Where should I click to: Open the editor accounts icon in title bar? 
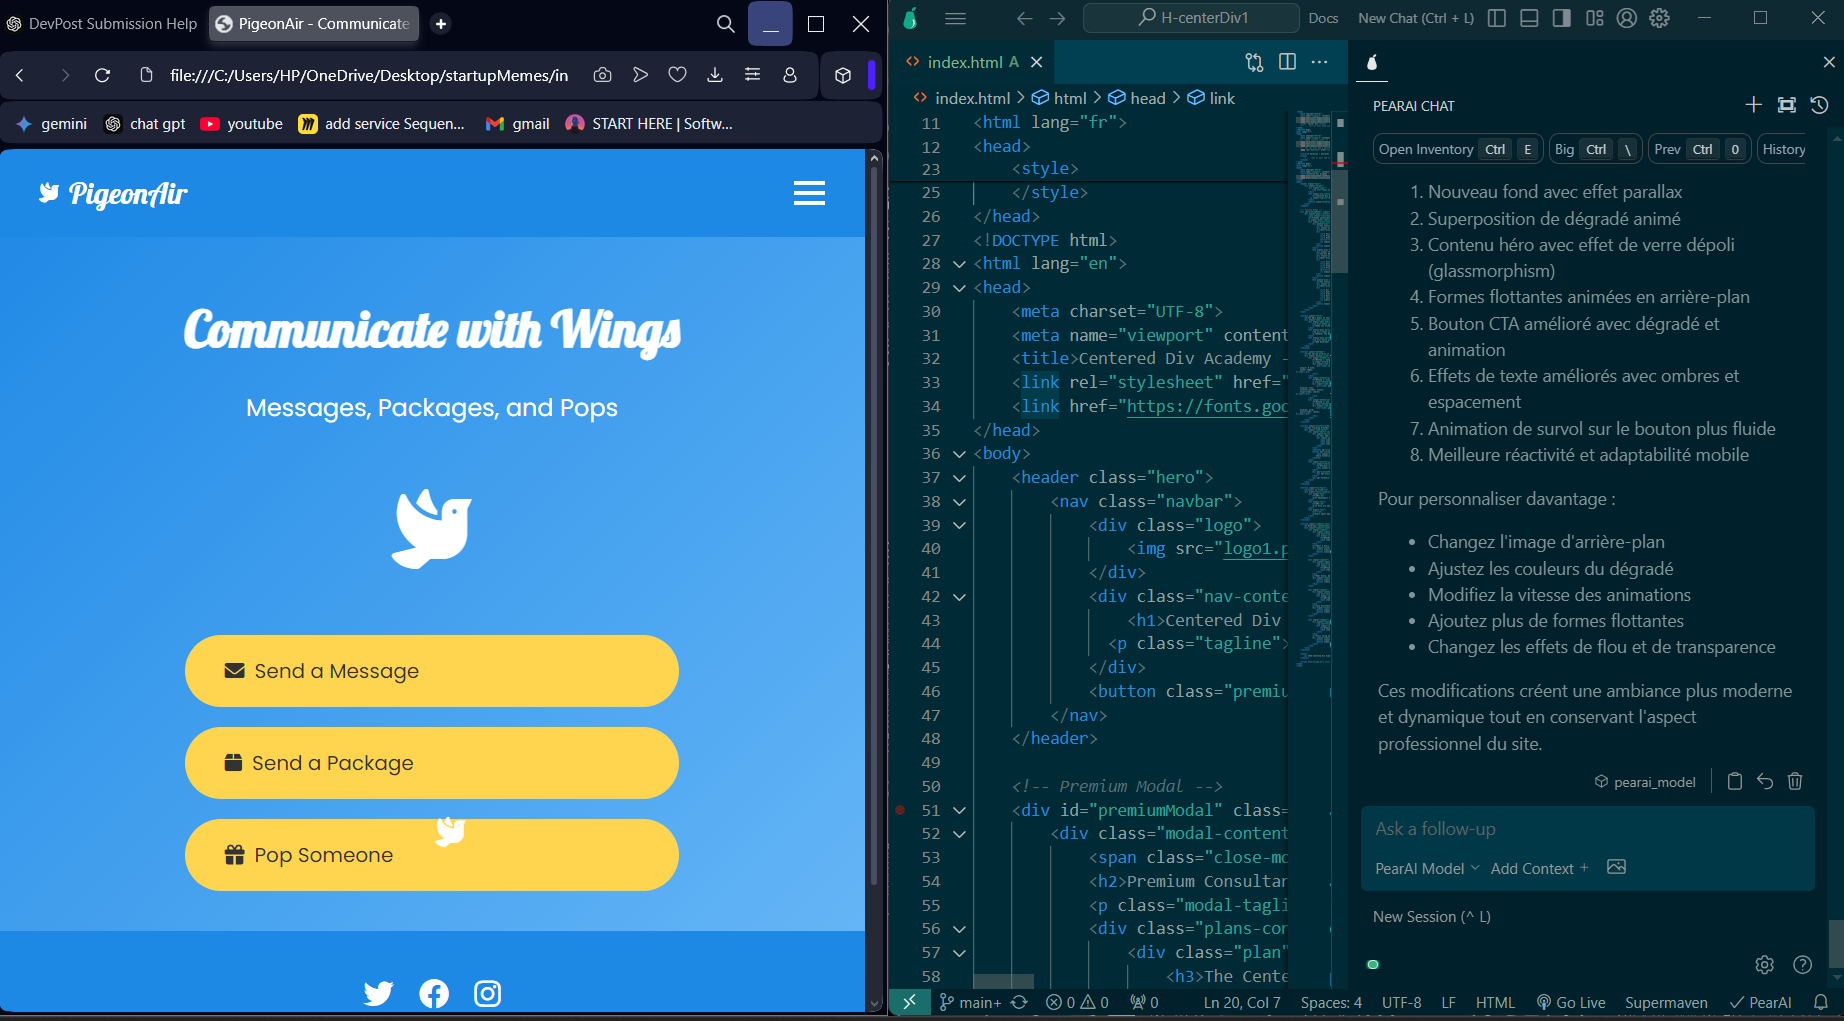(x=1627, y=18)
